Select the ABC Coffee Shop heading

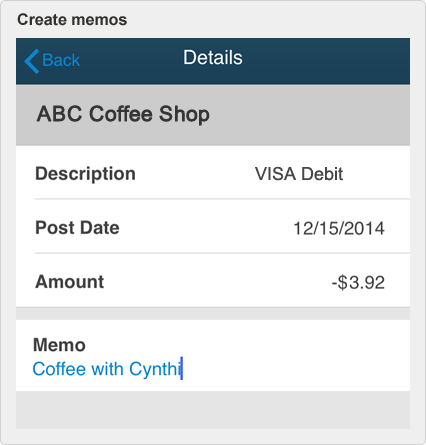point(123,114)
